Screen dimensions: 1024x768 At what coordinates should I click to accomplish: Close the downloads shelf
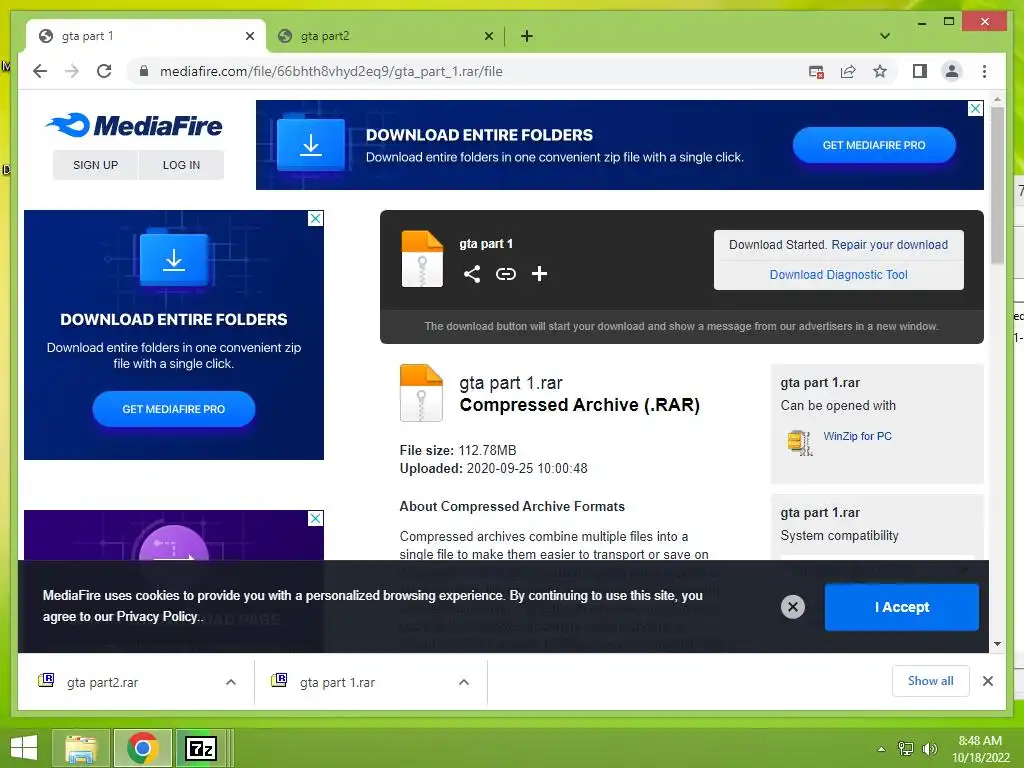pos(988,681)
